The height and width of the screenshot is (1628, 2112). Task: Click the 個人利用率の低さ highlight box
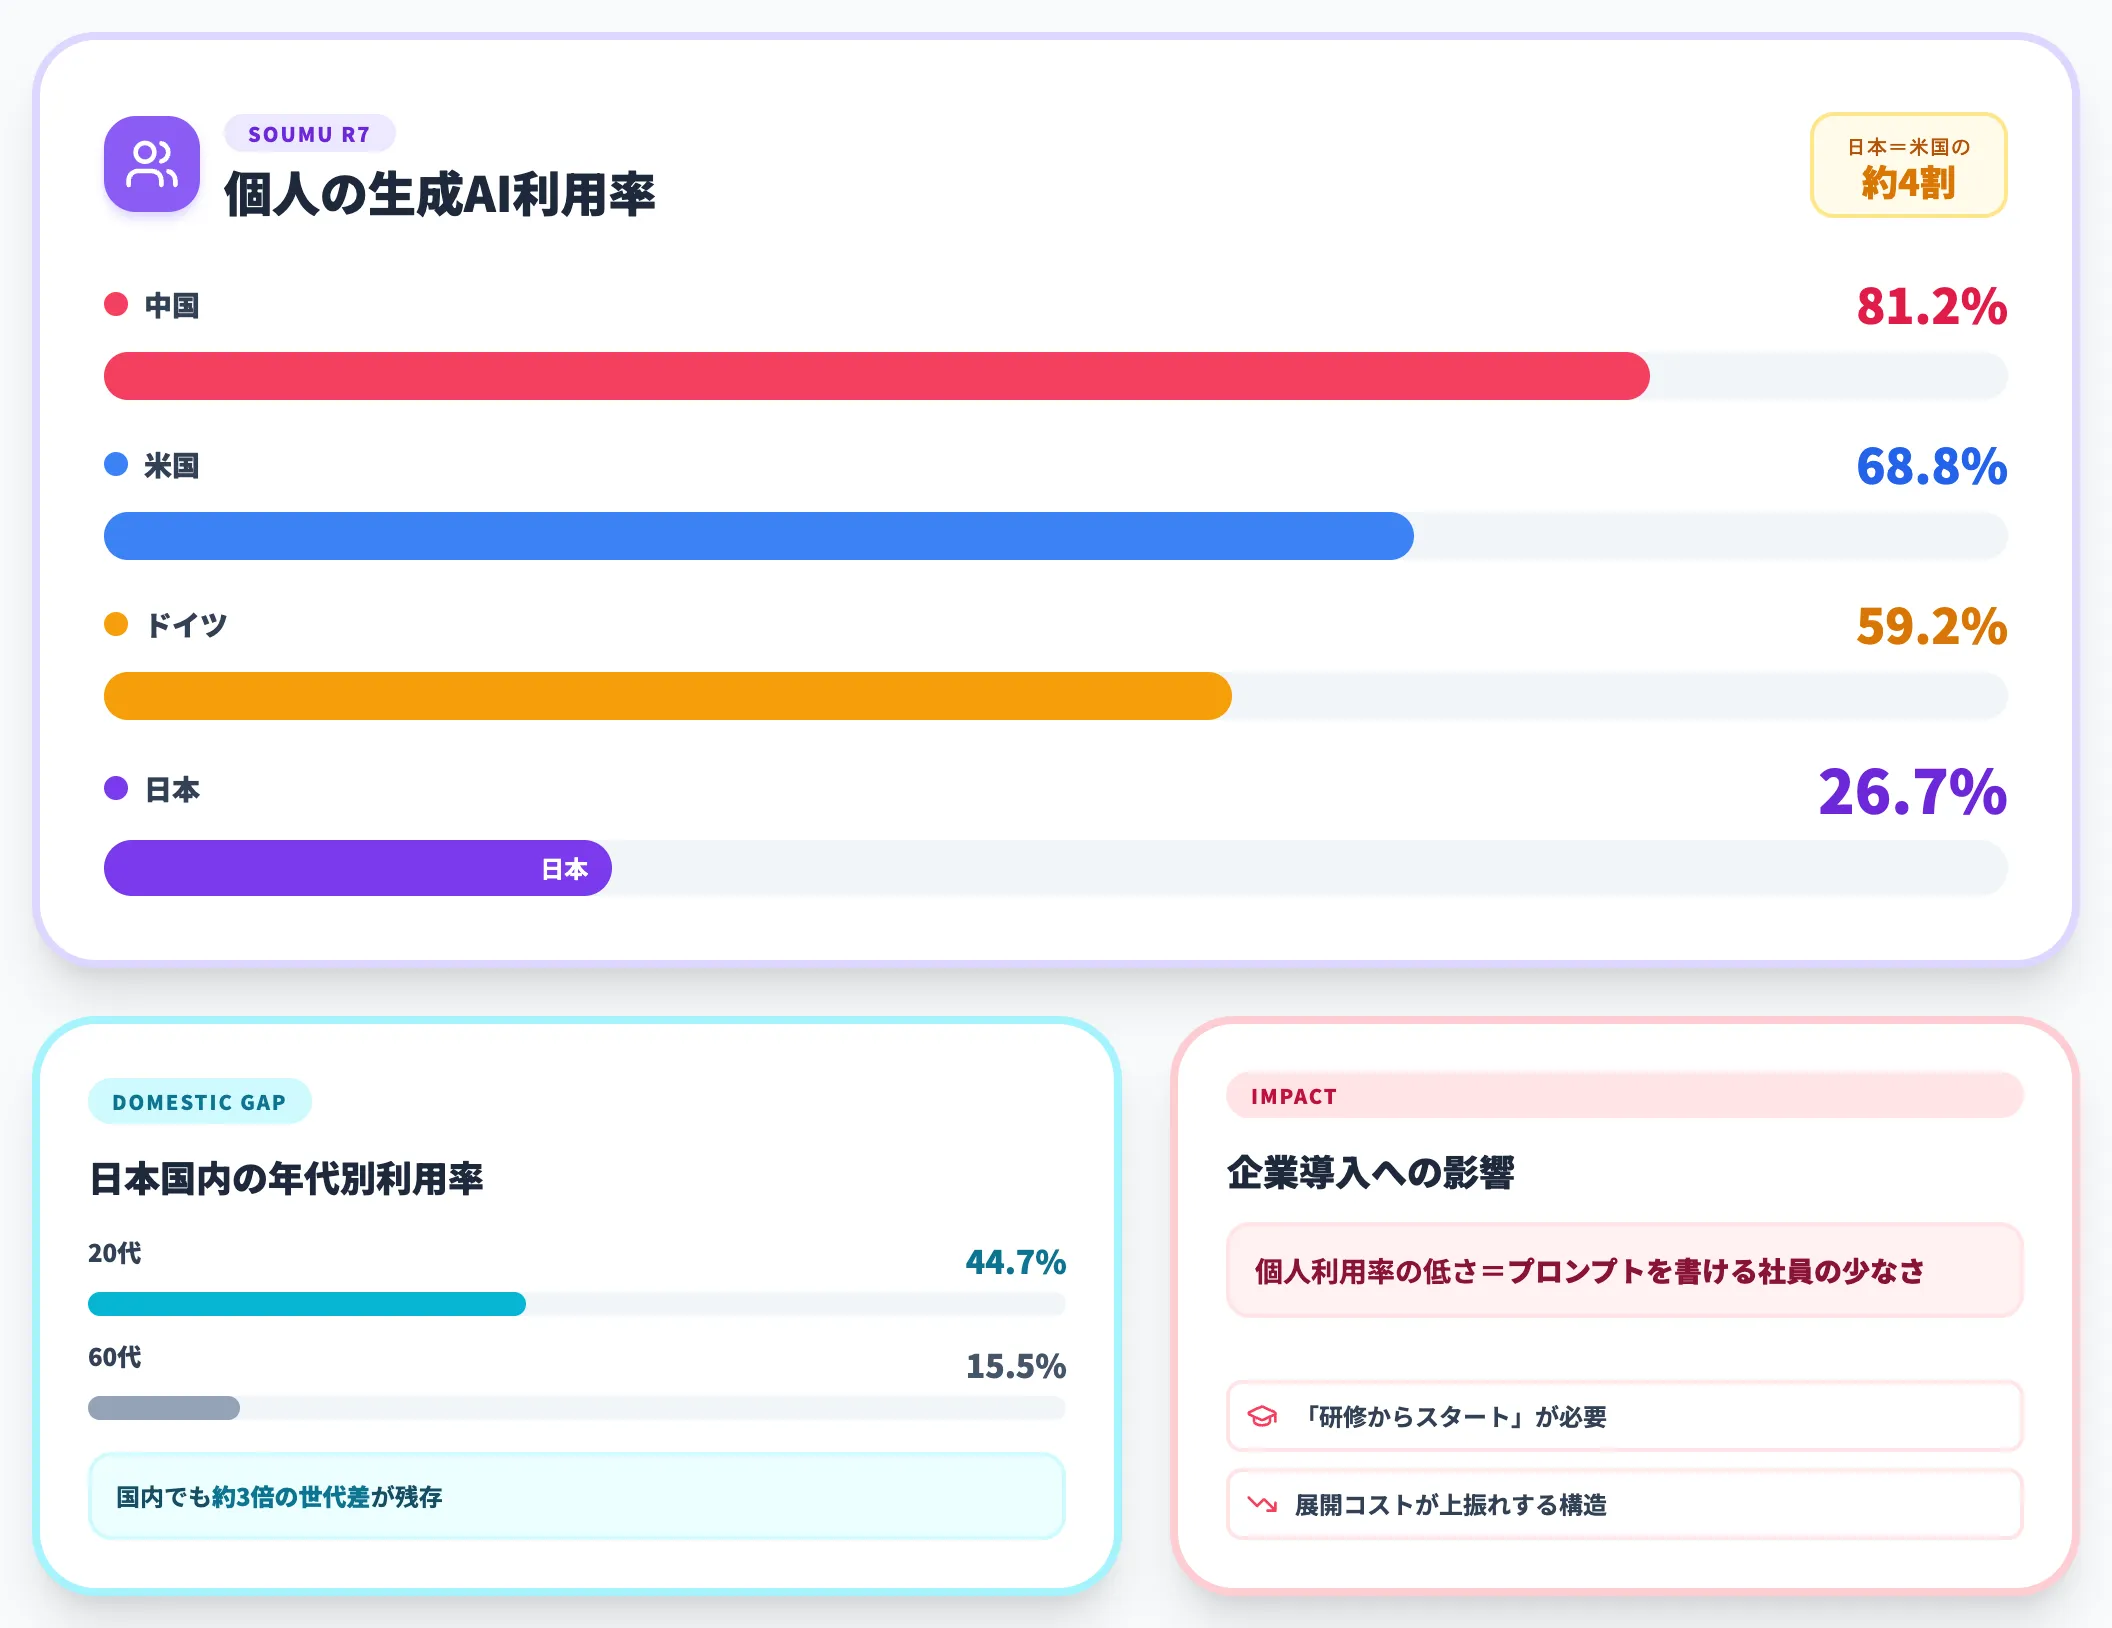tap(1625, 1270)
